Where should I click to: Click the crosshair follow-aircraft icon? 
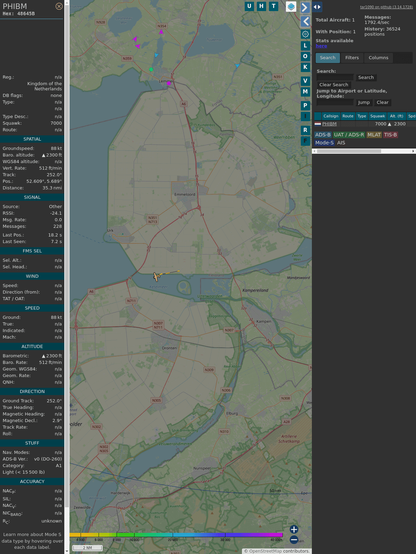click(x=305, y=34)
